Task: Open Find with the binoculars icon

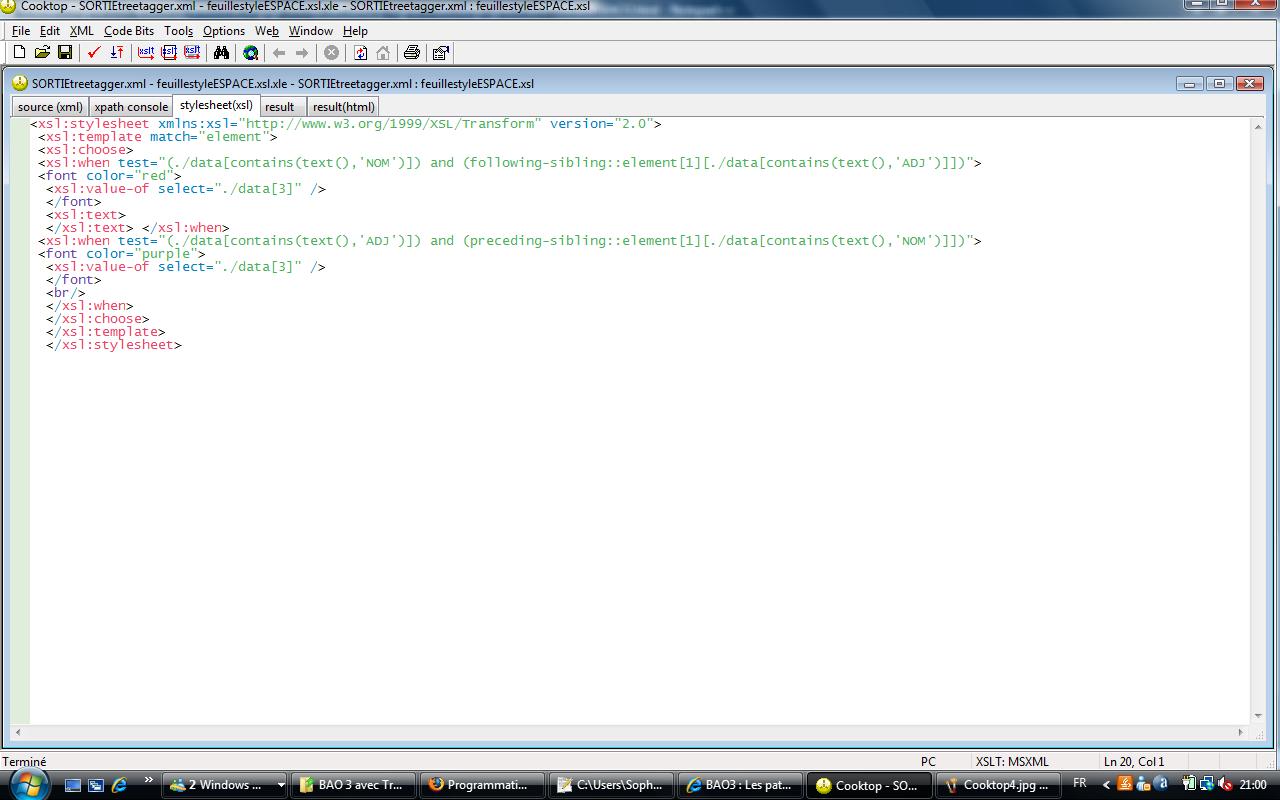Action: tap(221, 52)
